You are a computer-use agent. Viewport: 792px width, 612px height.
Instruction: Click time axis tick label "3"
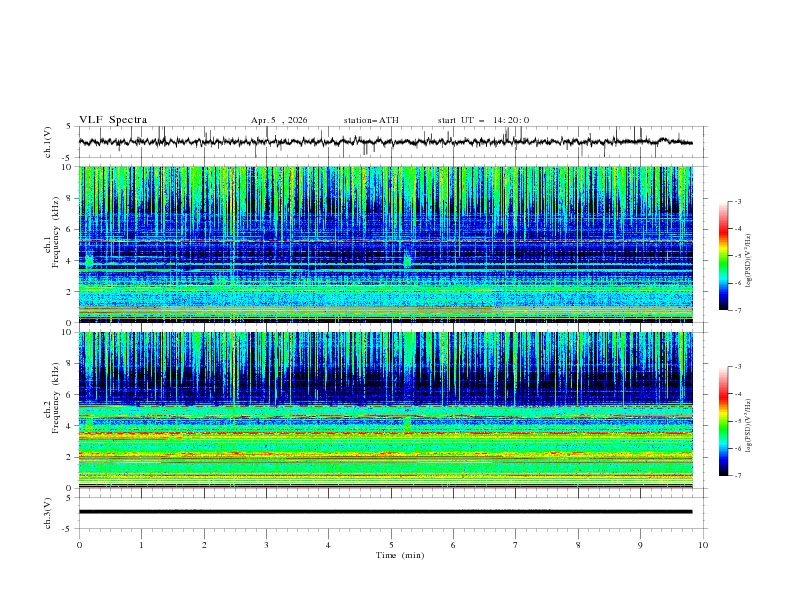point(266,545)
